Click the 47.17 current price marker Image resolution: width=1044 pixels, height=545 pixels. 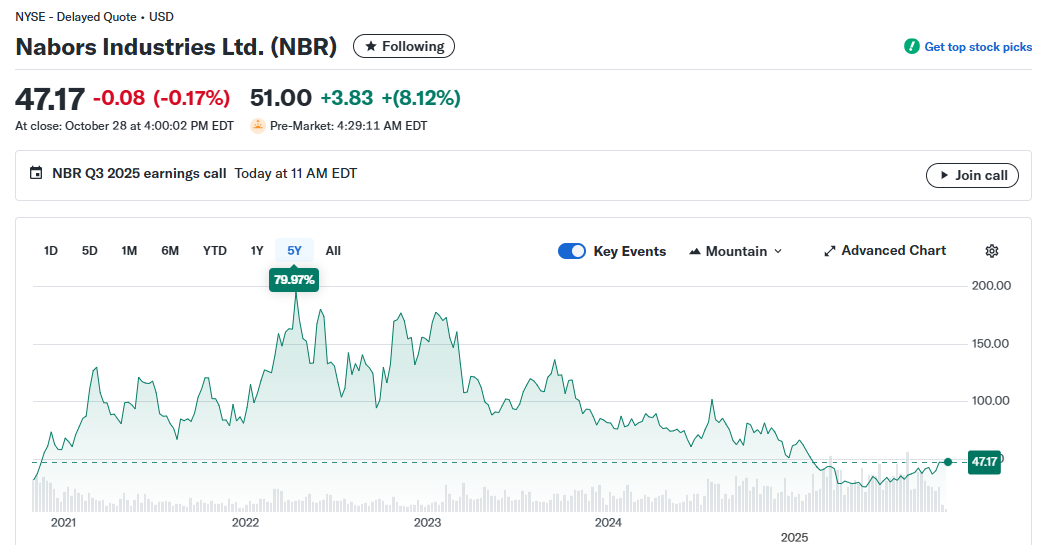984,461
